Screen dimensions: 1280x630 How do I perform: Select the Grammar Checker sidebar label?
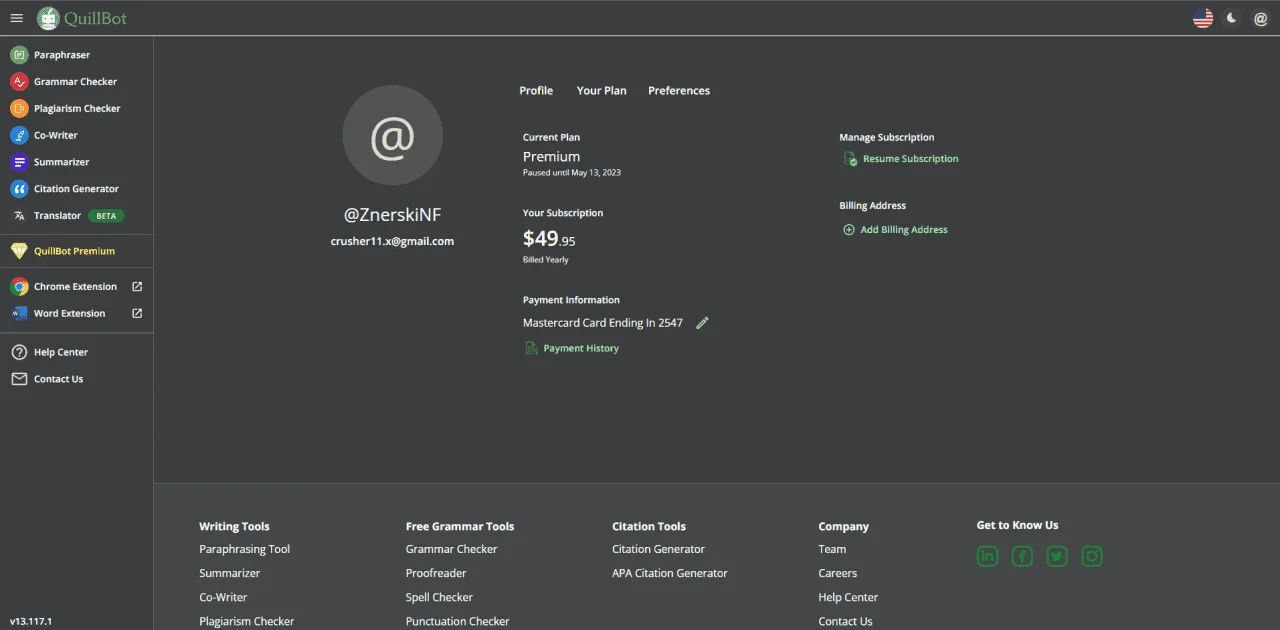pyautogui.click(x=75, y=82)
